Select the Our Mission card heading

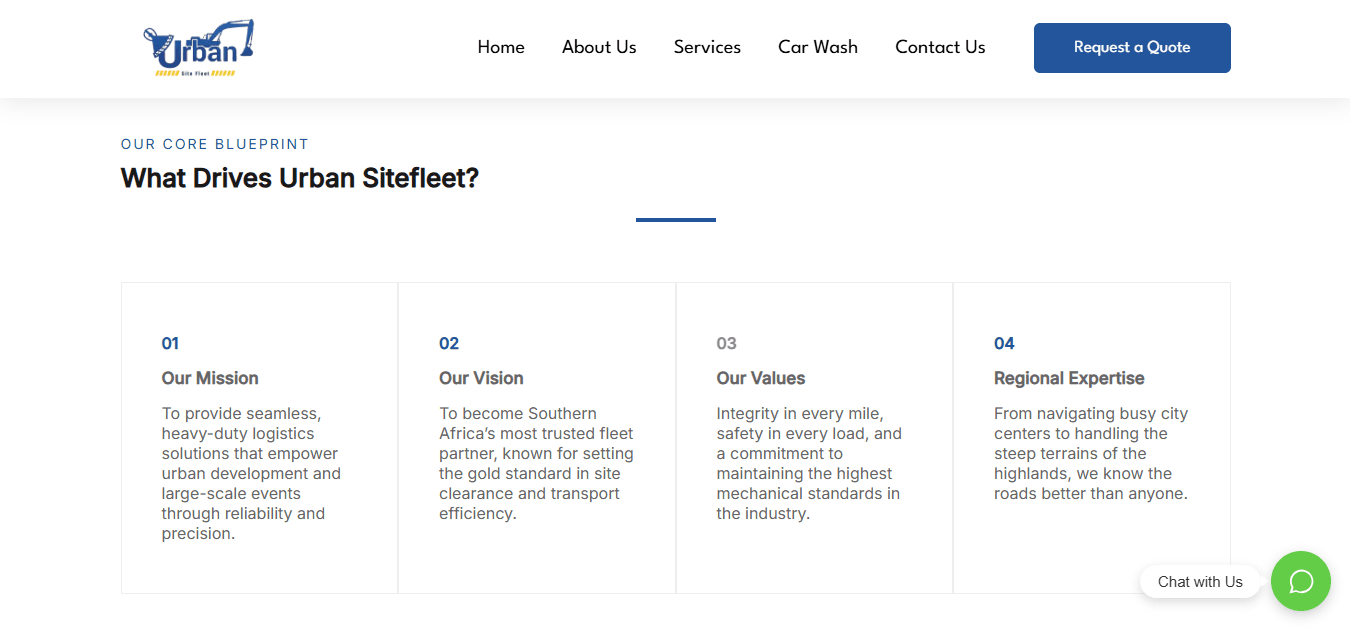[209, 378]
